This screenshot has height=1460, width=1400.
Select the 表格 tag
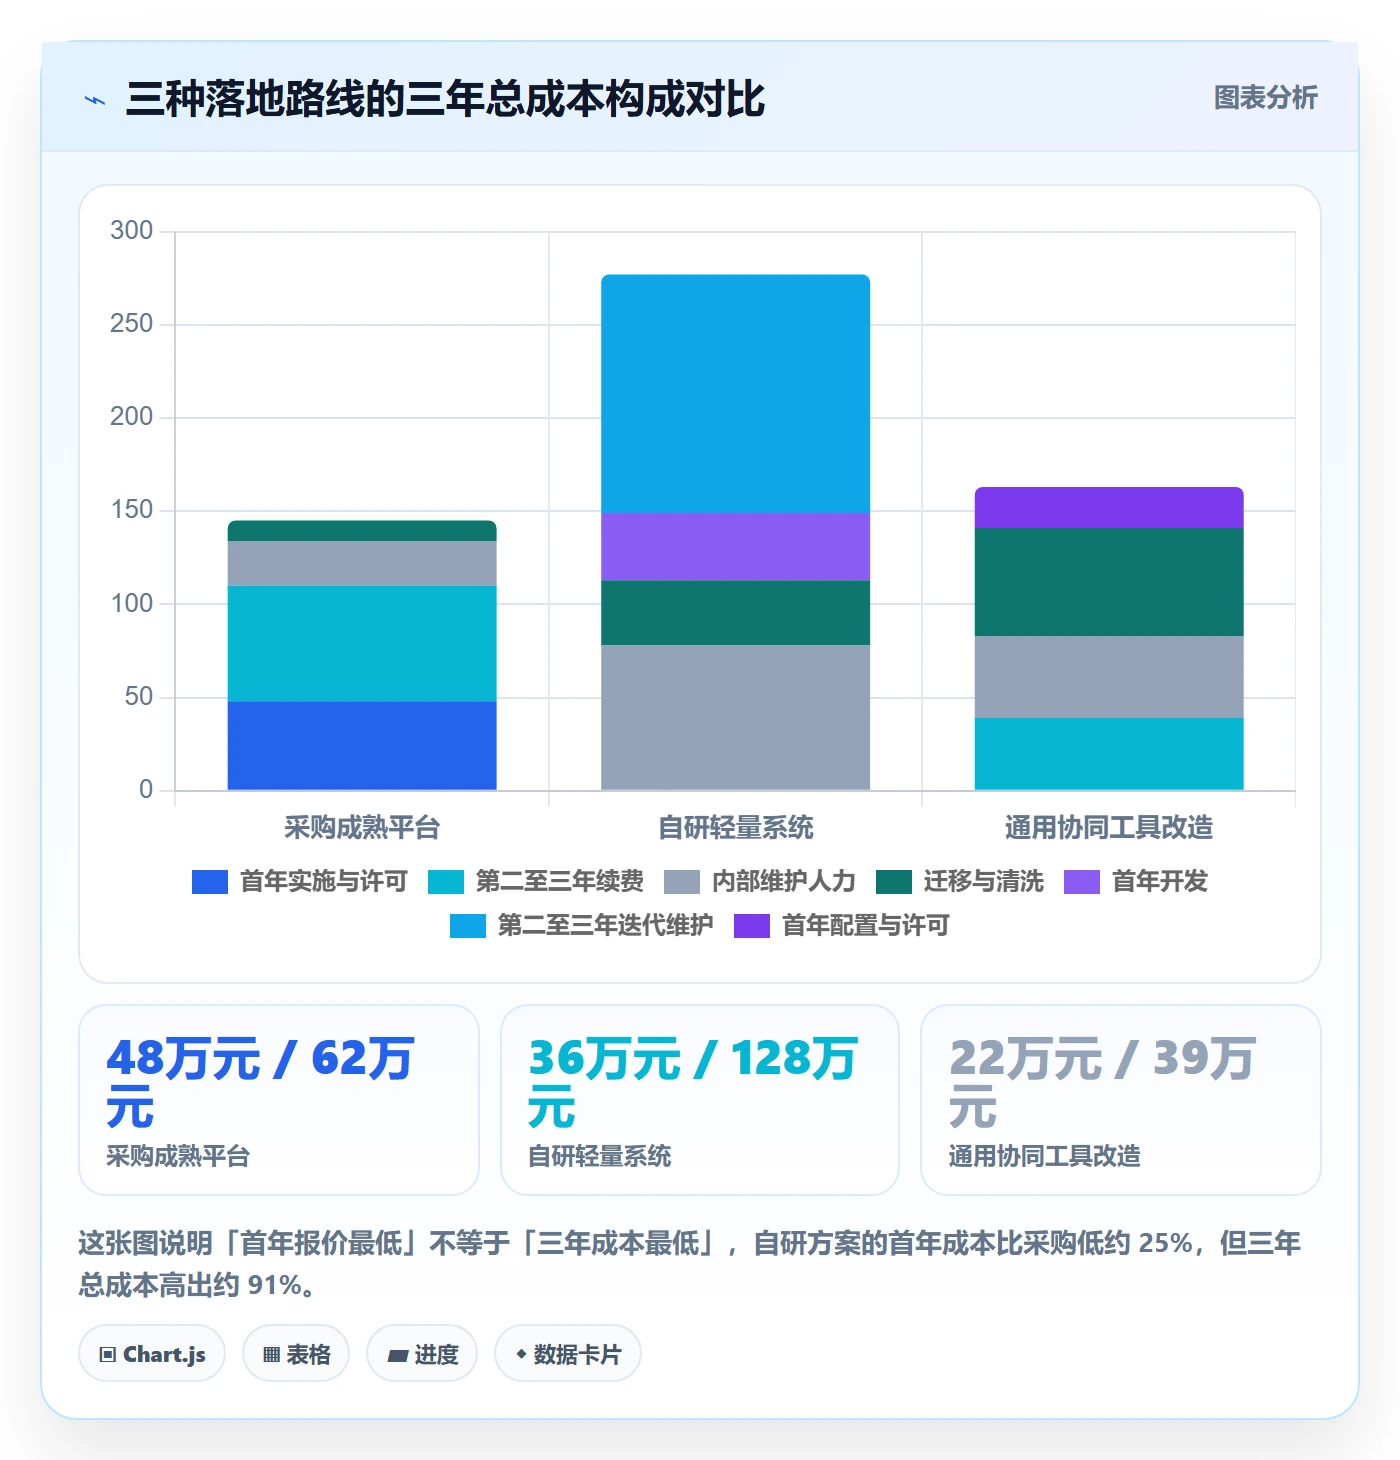point(296,1354)
